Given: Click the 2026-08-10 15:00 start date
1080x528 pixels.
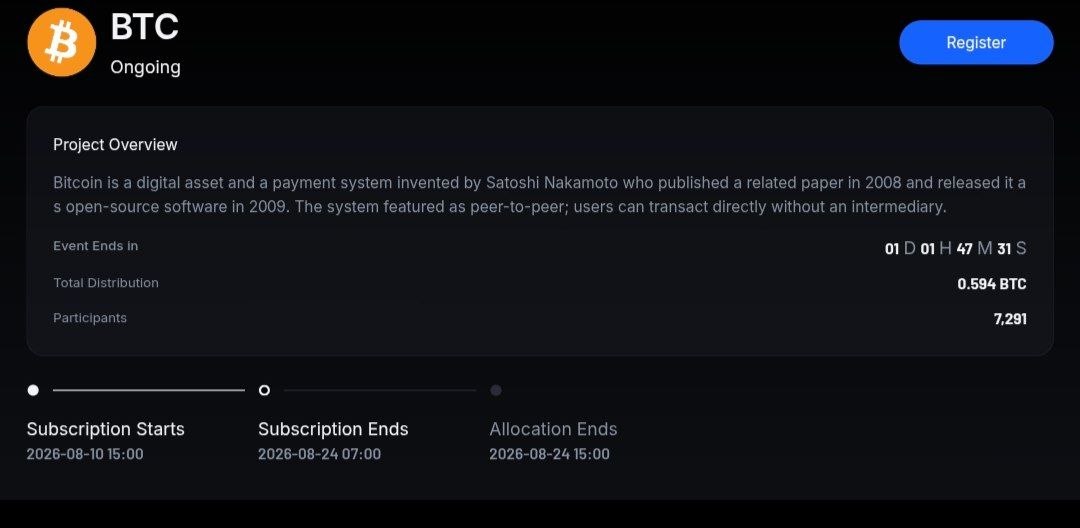Looking at the screenshot, I should [85, 454].
